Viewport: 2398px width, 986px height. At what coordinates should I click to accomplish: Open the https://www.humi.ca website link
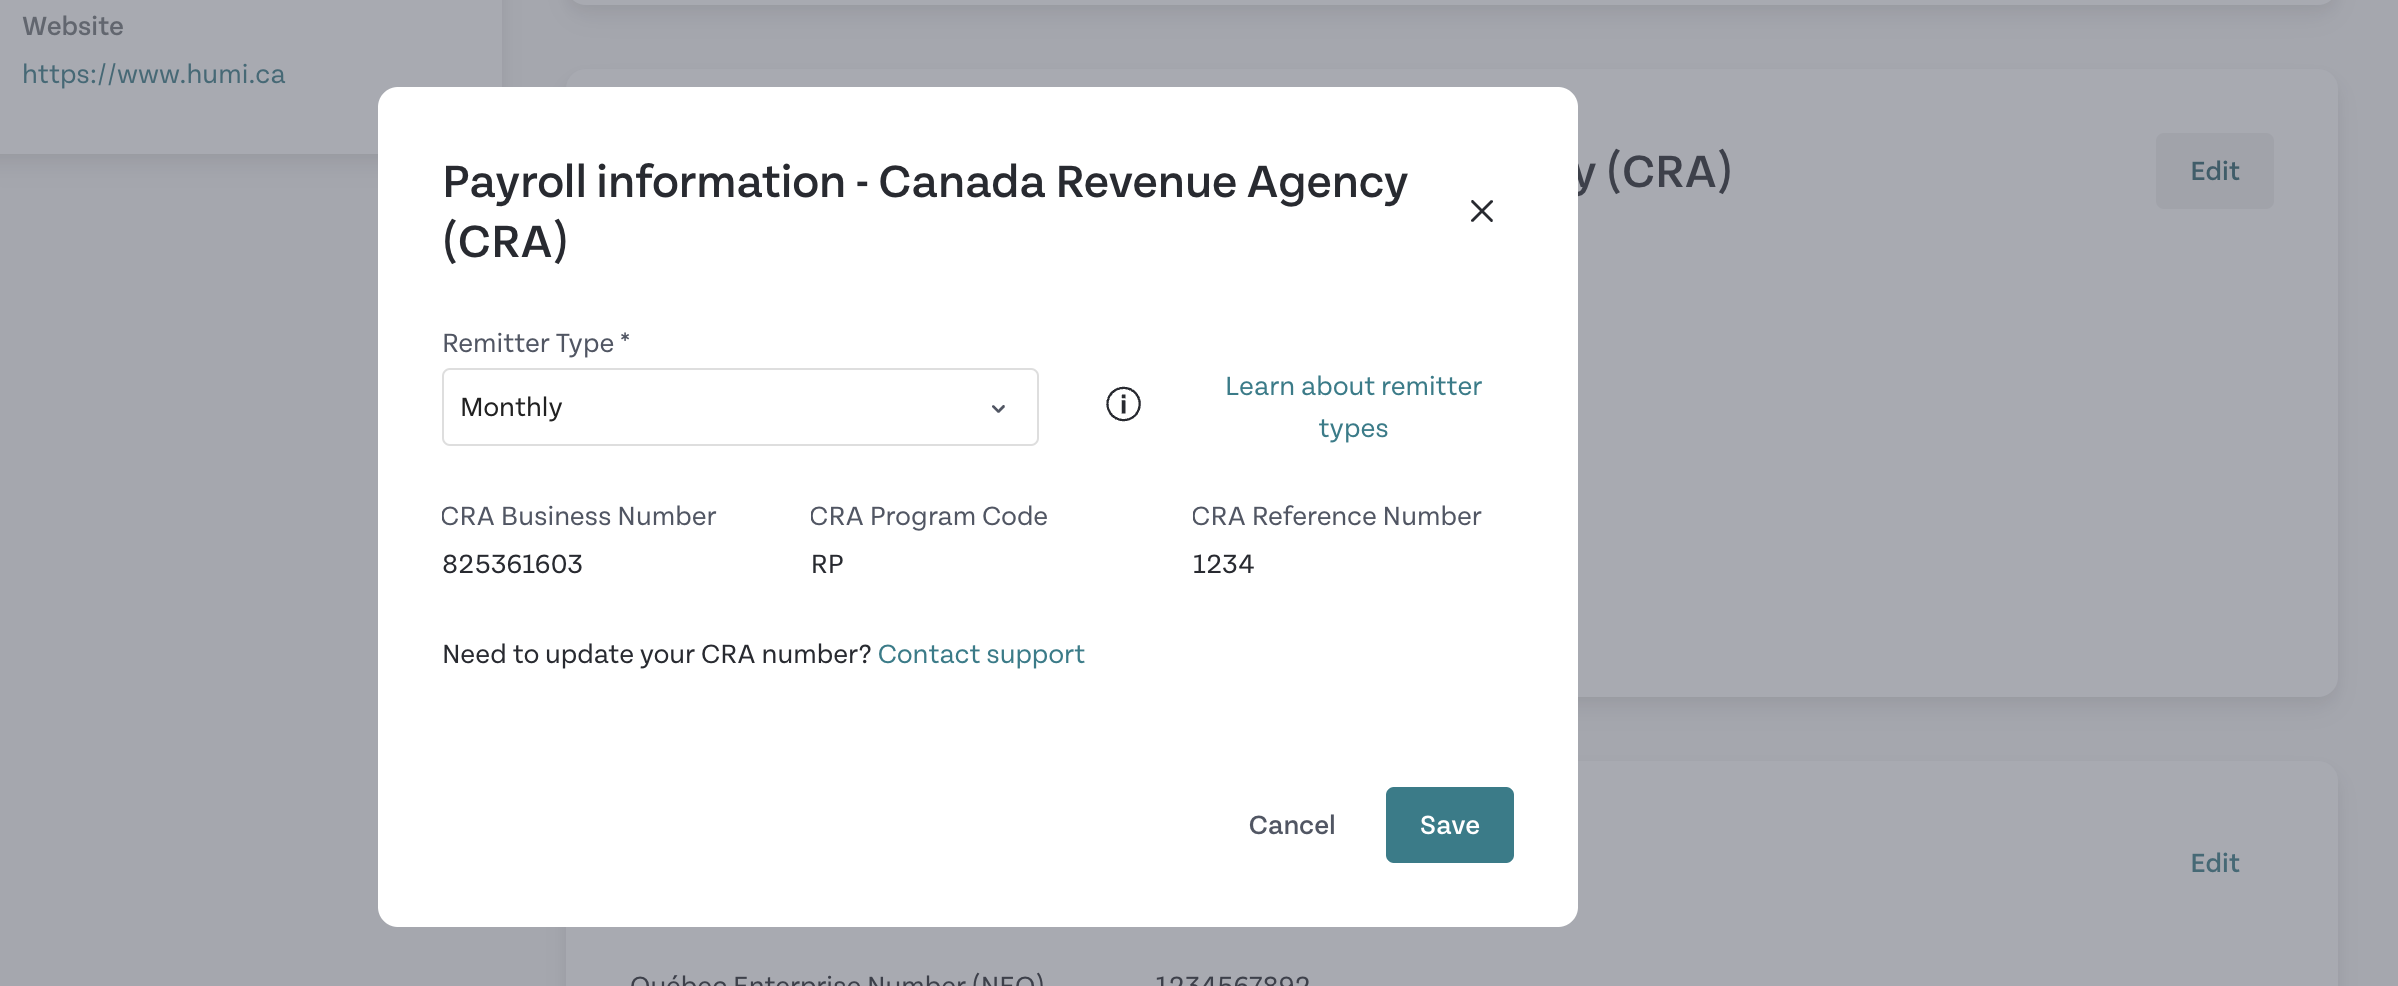coord(154,74)
